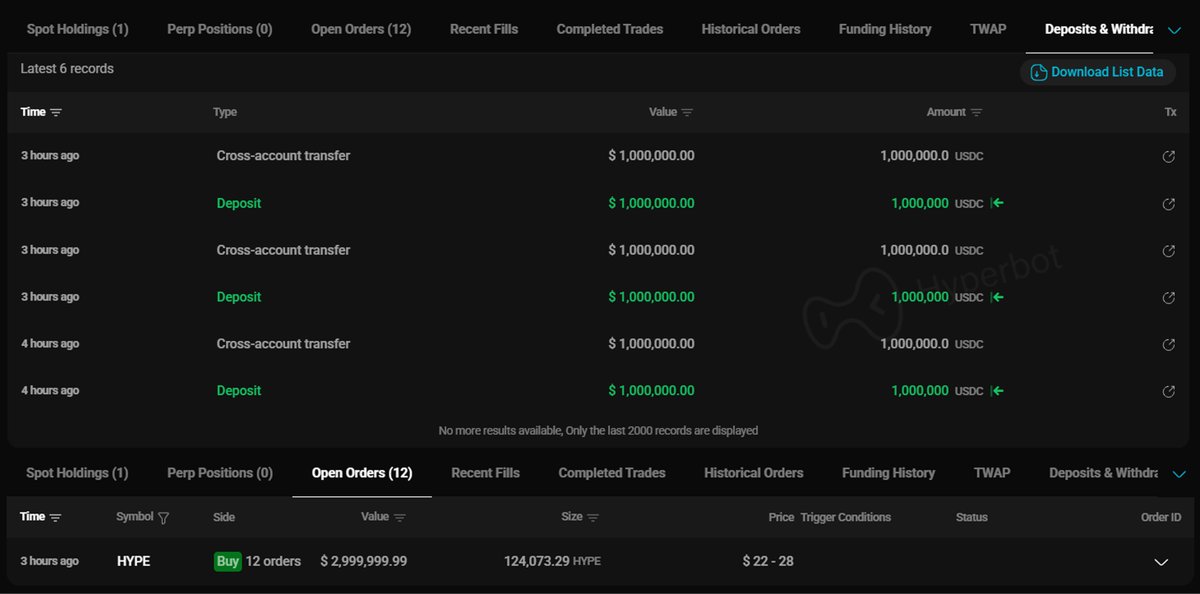
Task: Sort deposits table by Value column icon
Action: (687, 113)
